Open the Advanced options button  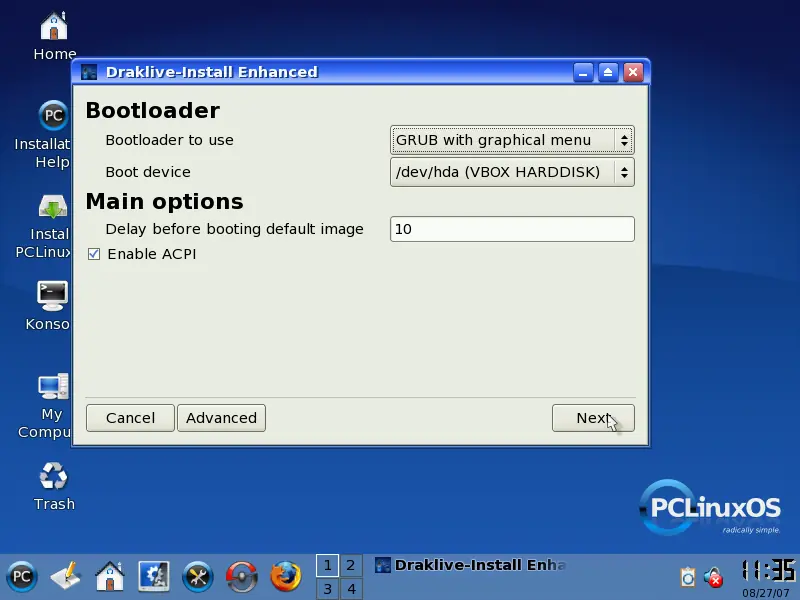(x=221, y=418)
